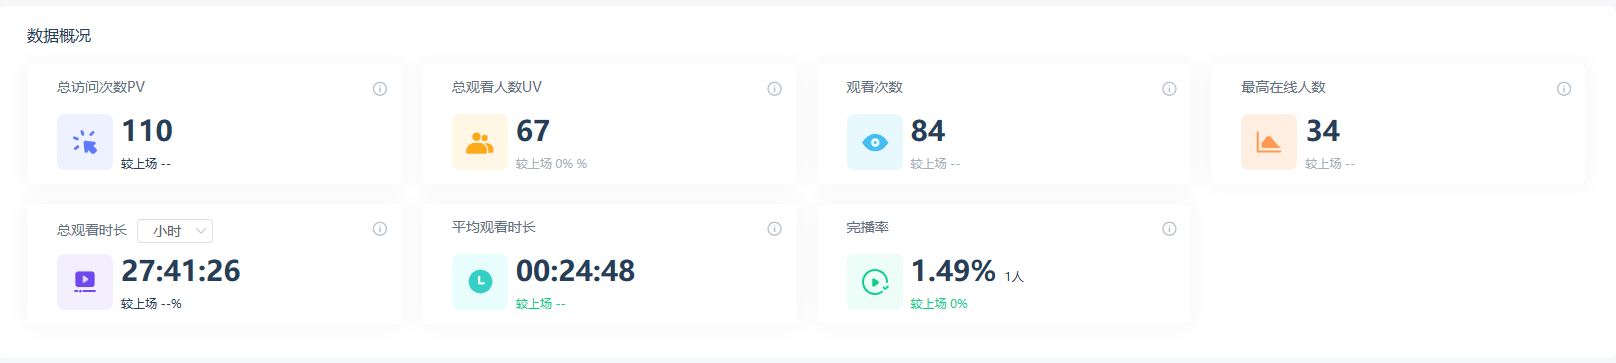Image resolution: width=1616 pixels, height=363 pixels.
Task: Click the chevron arrow in 小时 selector
Action: 201,231
